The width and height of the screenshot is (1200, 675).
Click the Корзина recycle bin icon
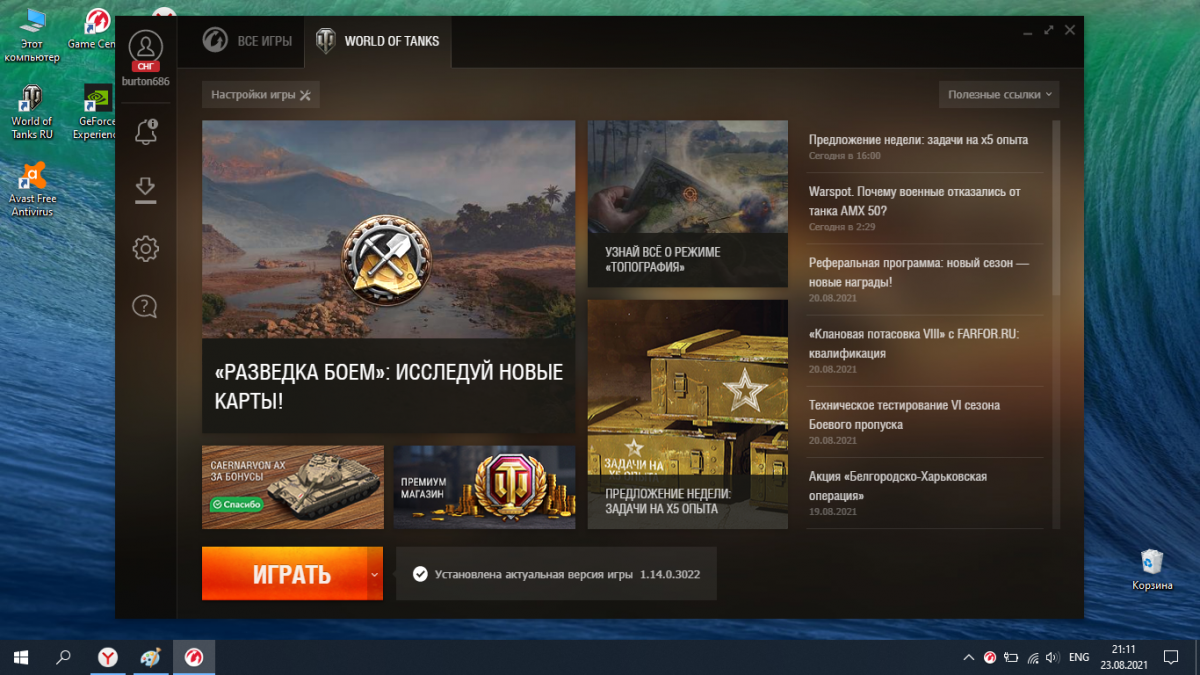[1152, 569]
